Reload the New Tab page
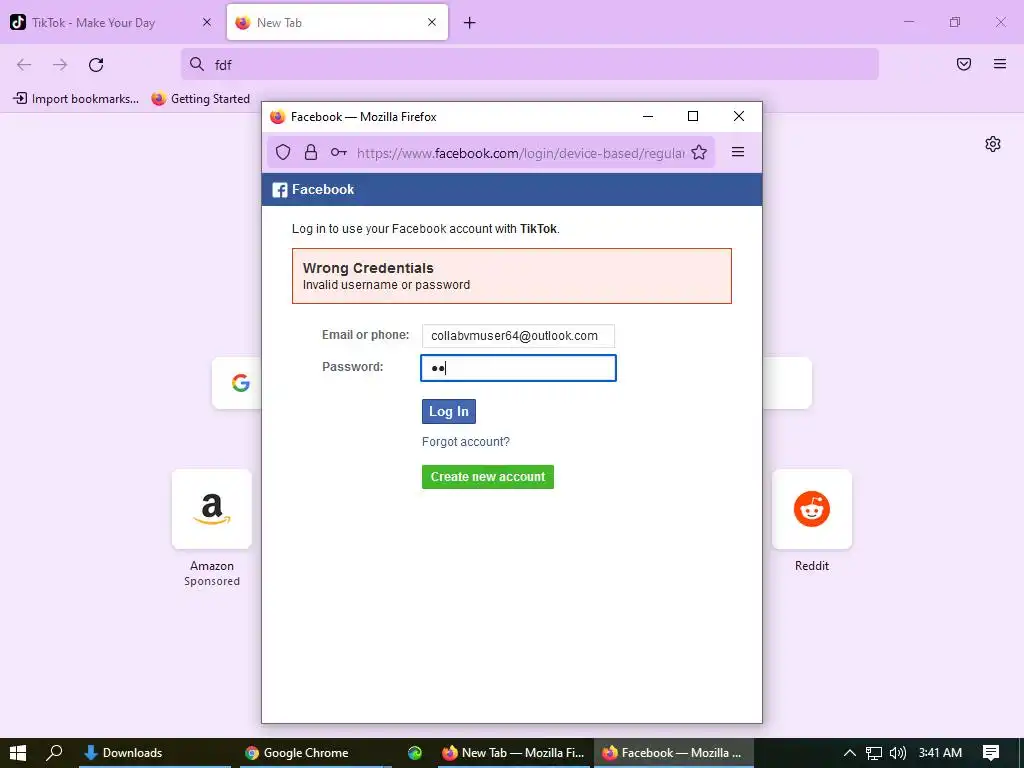 96,65
